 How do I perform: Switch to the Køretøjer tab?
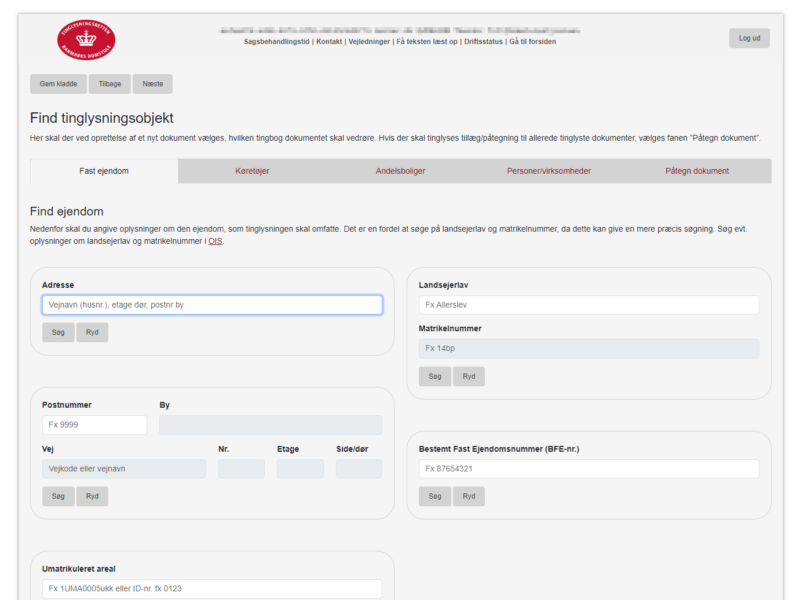(251, 171)
